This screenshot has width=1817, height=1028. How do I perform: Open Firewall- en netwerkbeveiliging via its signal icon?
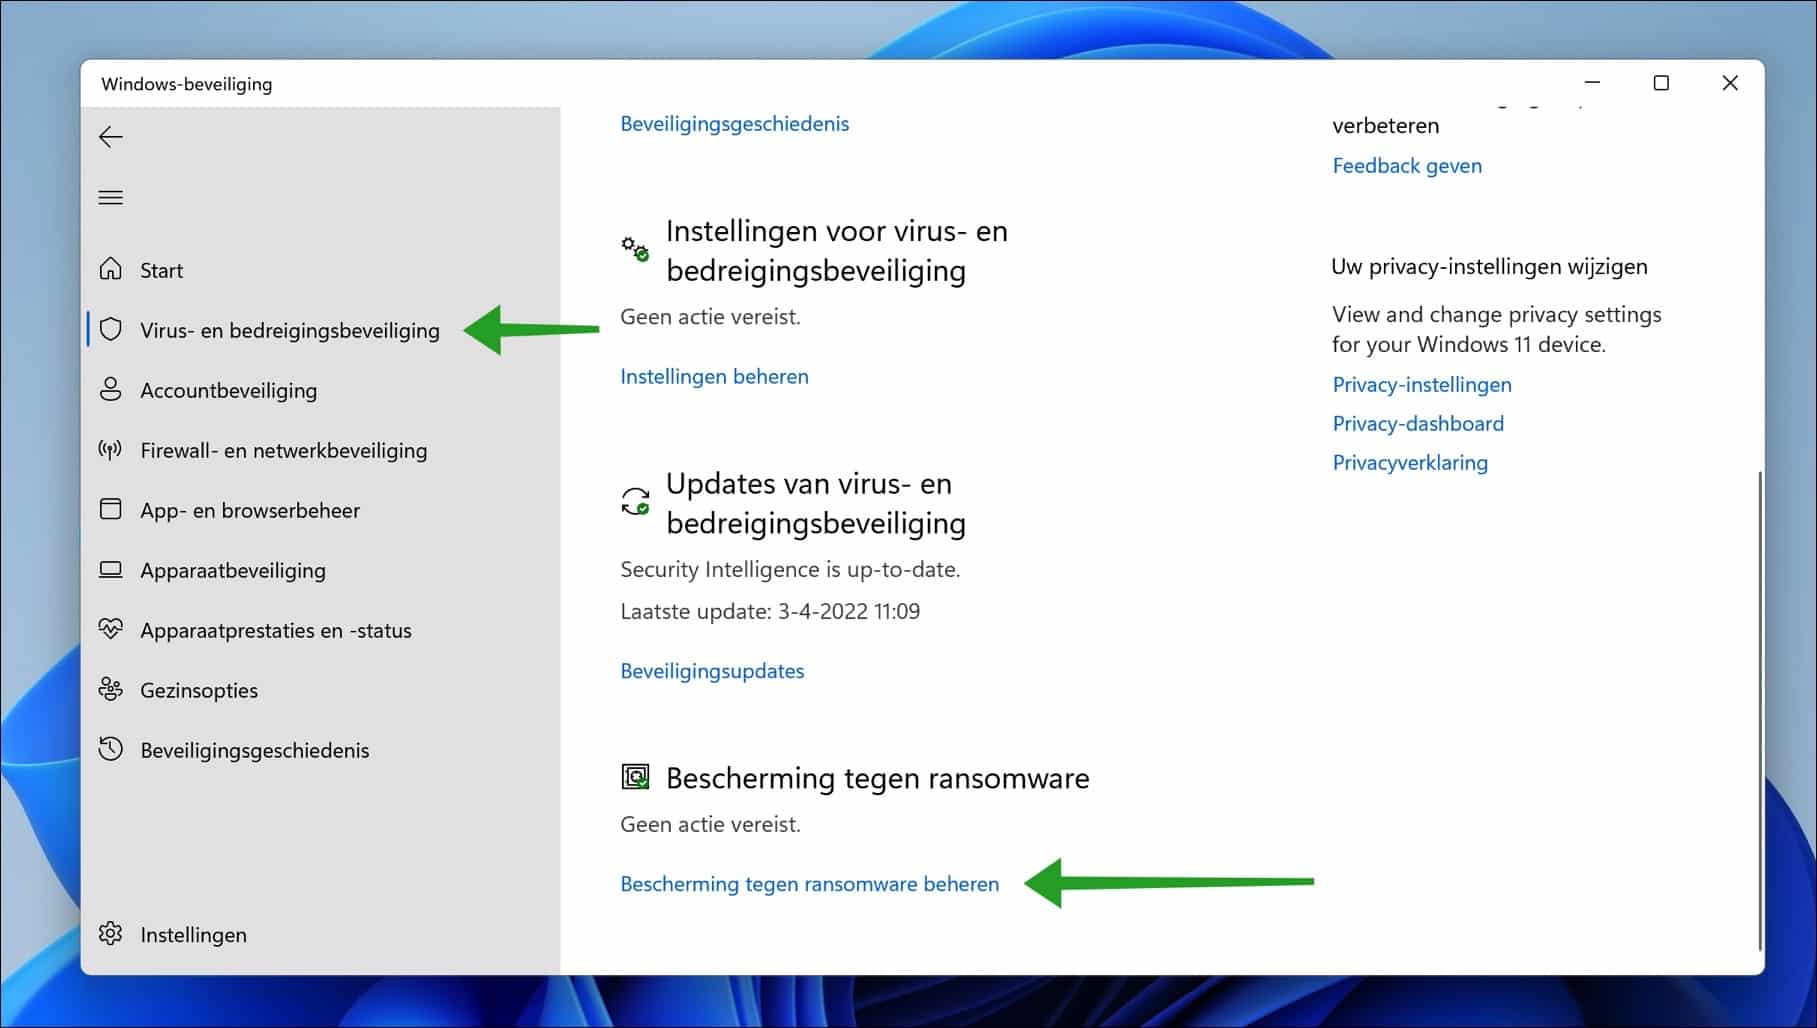110,450
